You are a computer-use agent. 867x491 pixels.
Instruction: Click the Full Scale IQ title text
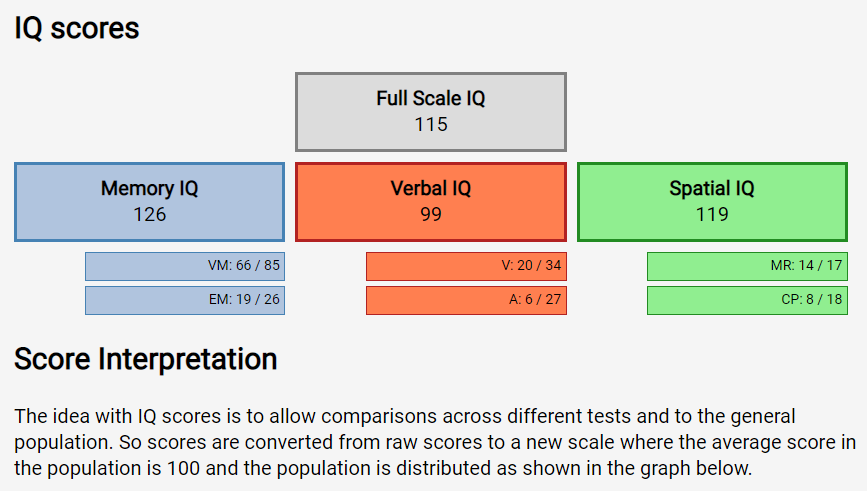(x=430, y=99)
